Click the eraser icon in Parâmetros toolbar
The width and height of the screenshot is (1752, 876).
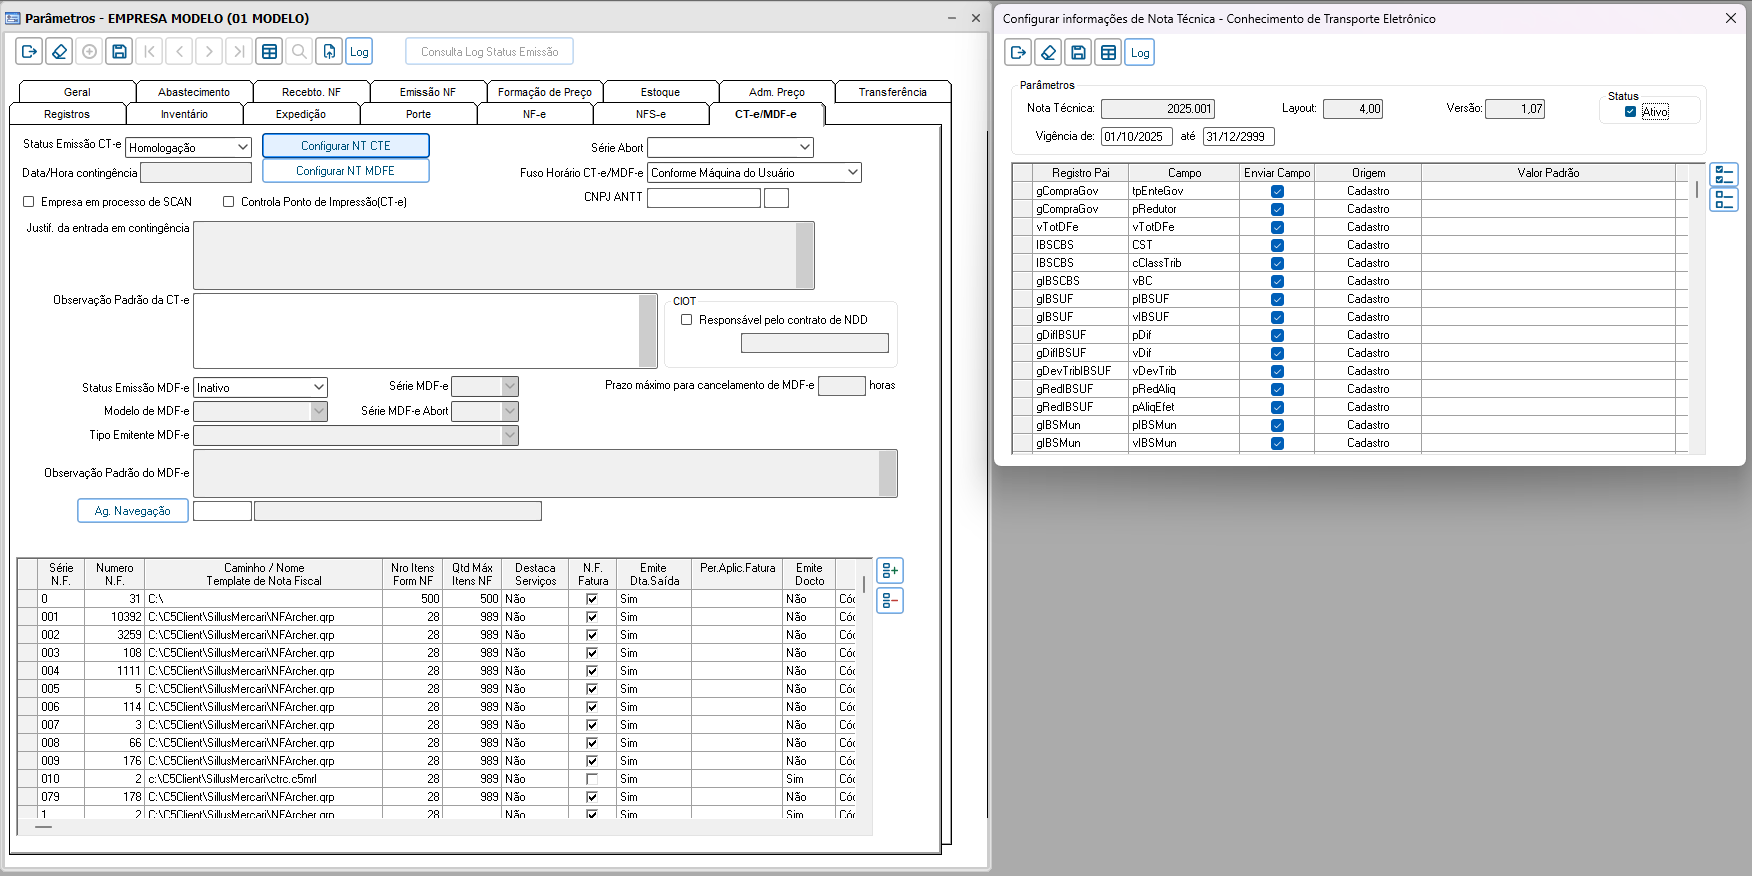(59, 52)
